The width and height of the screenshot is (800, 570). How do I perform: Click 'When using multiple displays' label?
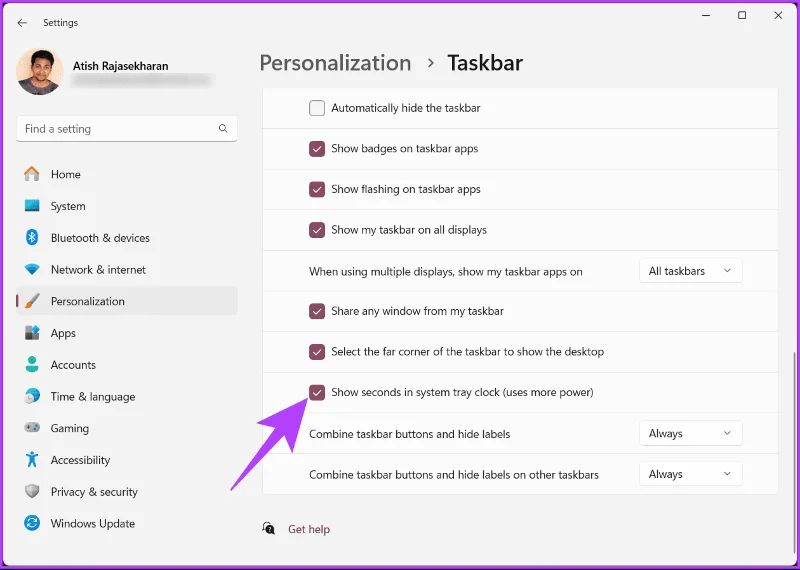445,271
